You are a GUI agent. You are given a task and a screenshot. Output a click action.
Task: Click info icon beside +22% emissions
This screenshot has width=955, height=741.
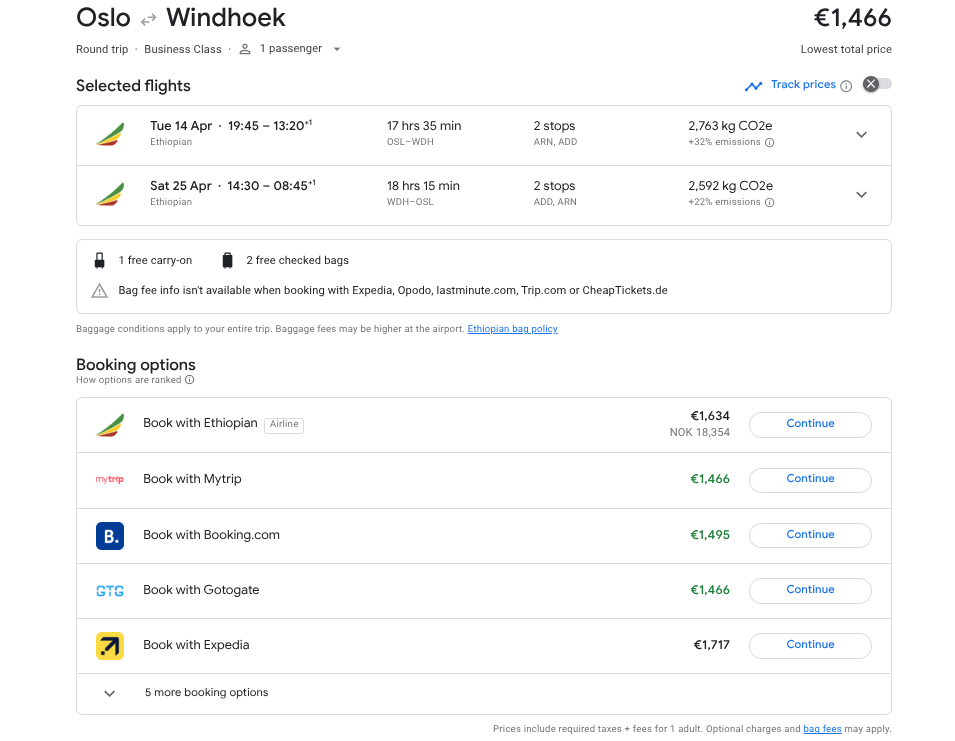769,202
